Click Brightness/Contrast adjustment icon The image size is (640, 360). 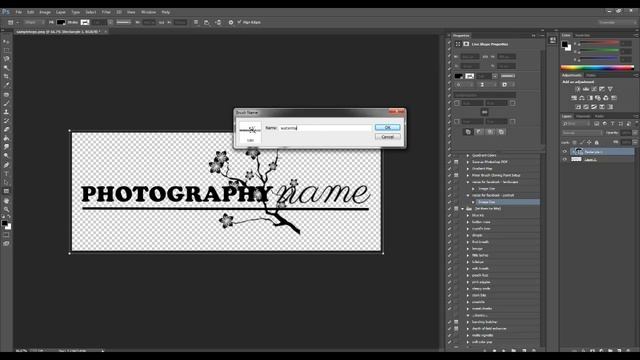tap(578, 89)
